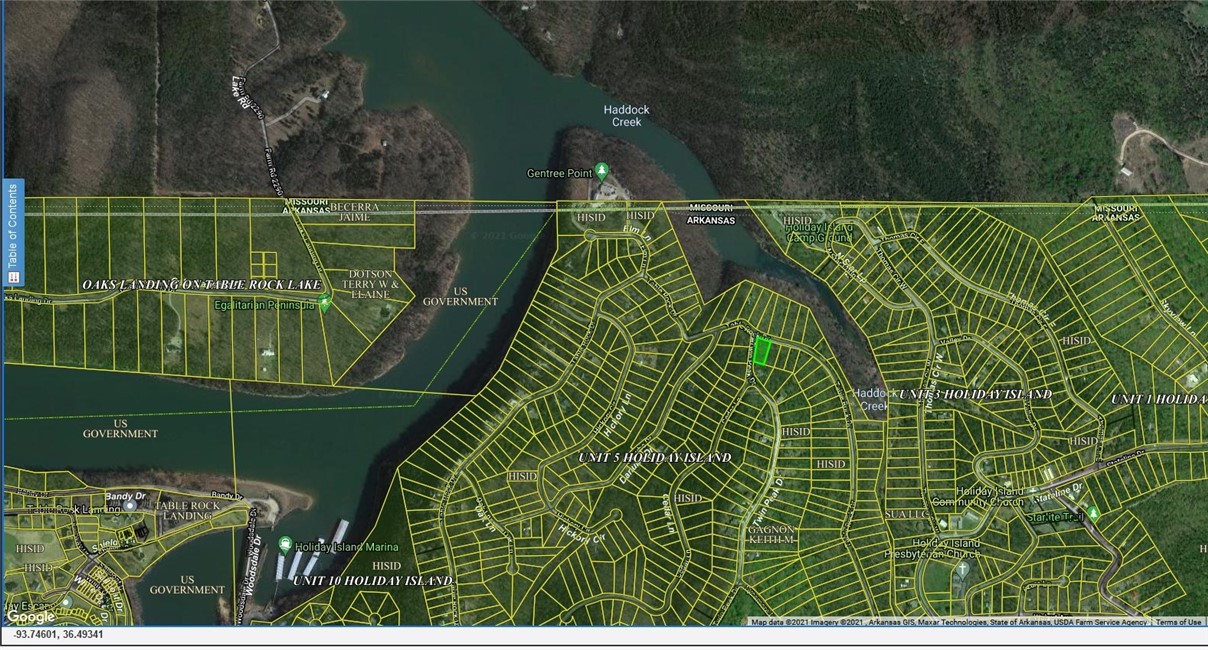Screen dimensions: 1208x650
Task: Select the Holiday Island Marina boat marker
Action: pos(286,545)
